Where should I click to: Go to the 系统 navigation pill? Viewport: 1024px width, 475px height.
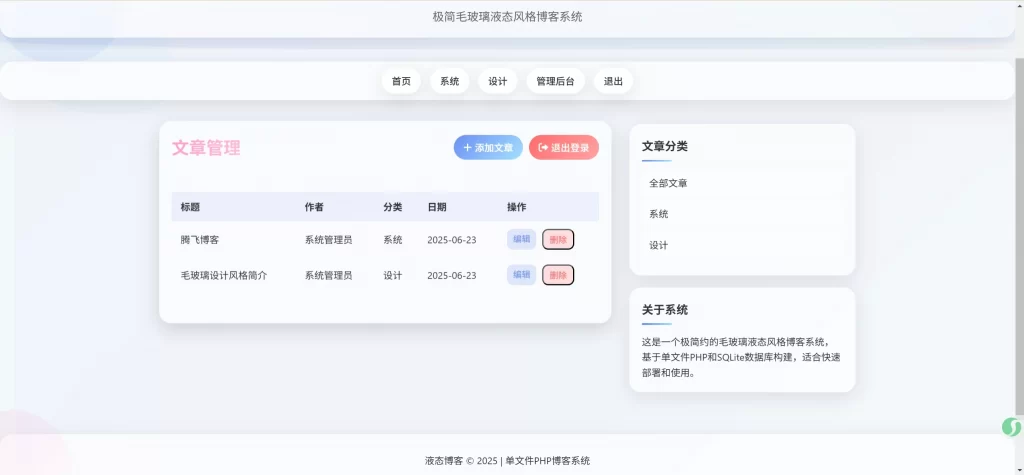click(x=449, y=82)
